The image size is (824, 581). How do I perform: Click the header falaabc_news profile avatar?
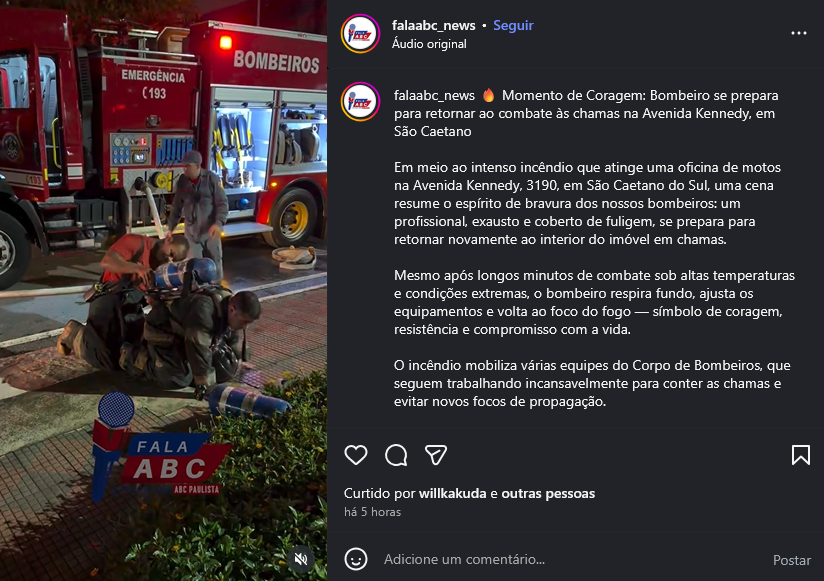click(360, 34)
